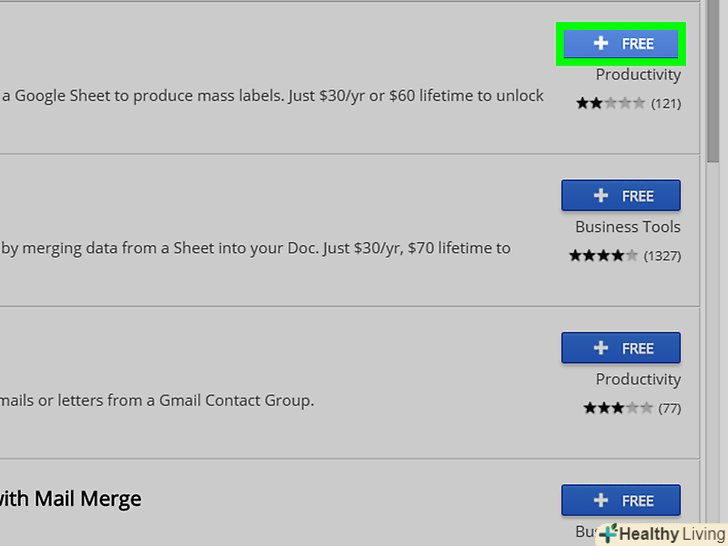This screenshot has width=728, height=546.
Task: Click FREE button beside the Mail Merge title
Action: (x=621, y=500)
